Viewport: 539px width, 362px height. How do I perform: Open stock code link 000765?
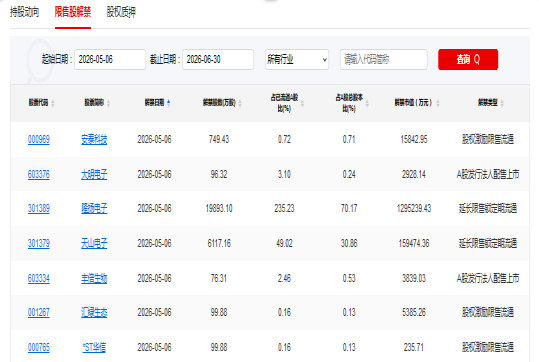[x=39, y=348]
